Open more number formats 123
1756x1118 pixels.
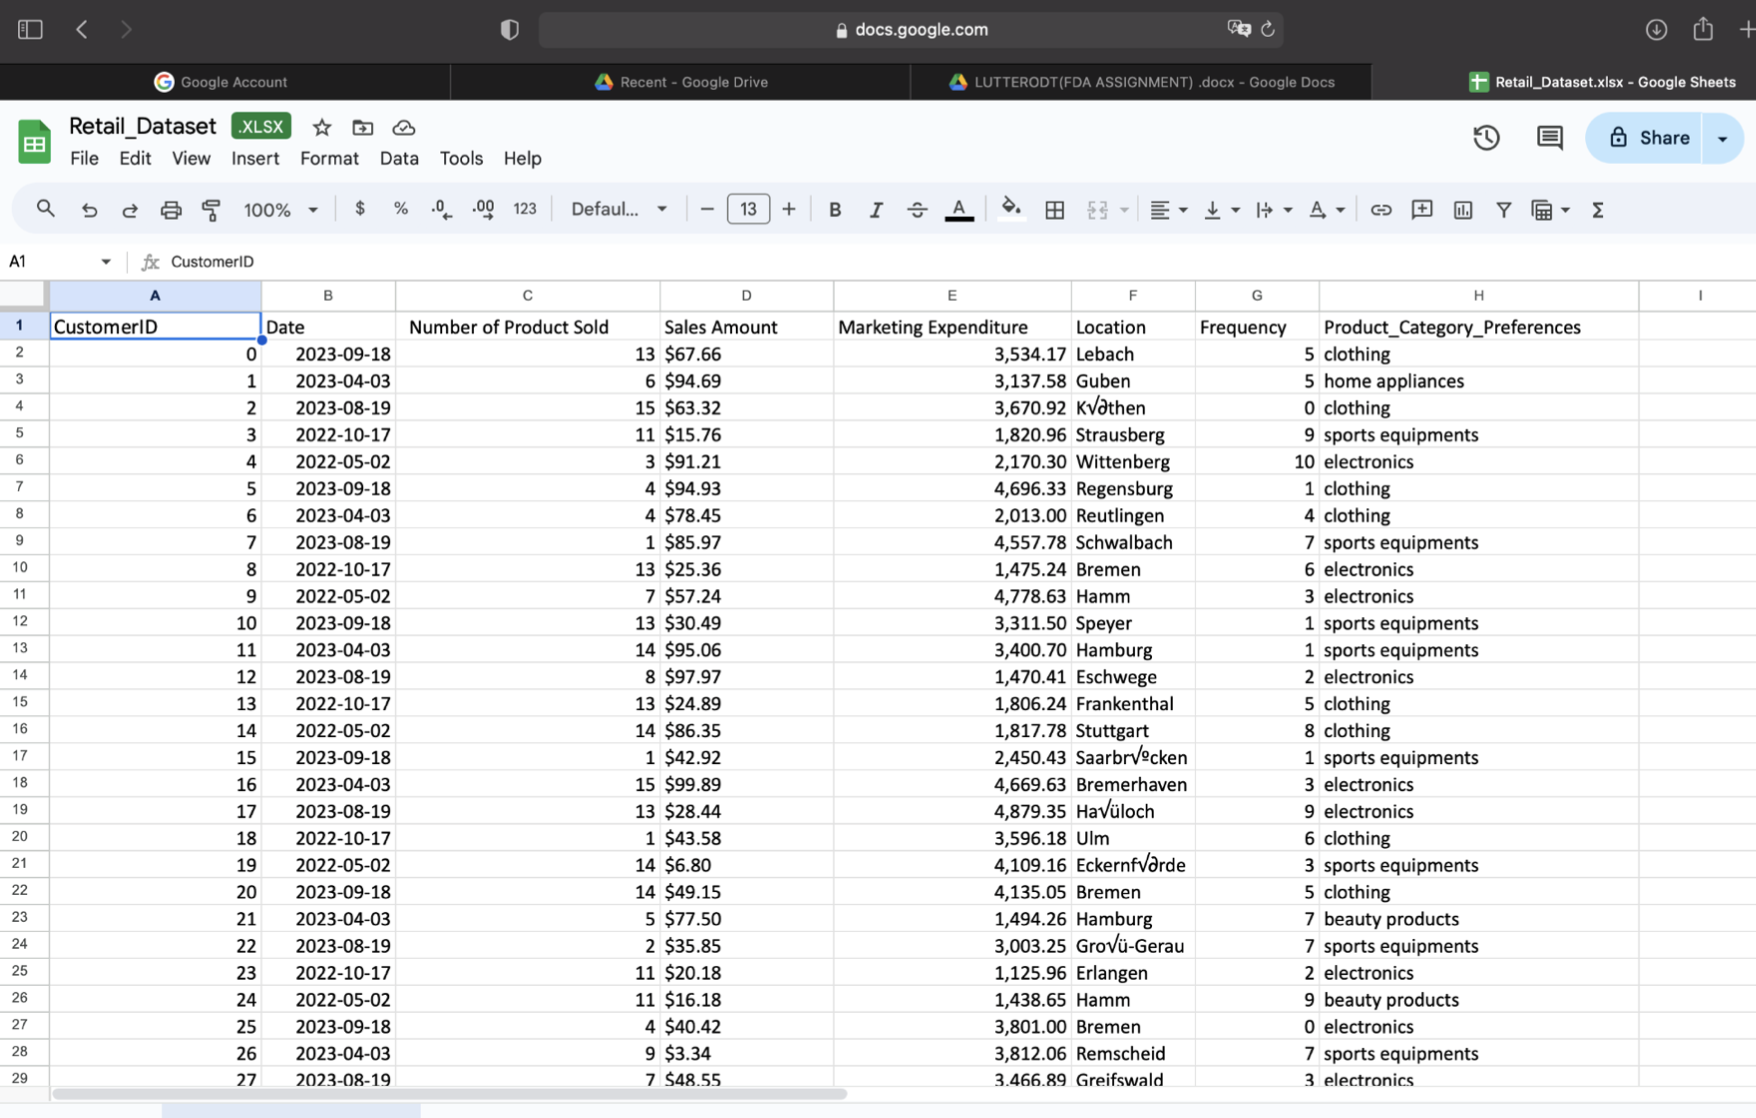tap(525, 209)
